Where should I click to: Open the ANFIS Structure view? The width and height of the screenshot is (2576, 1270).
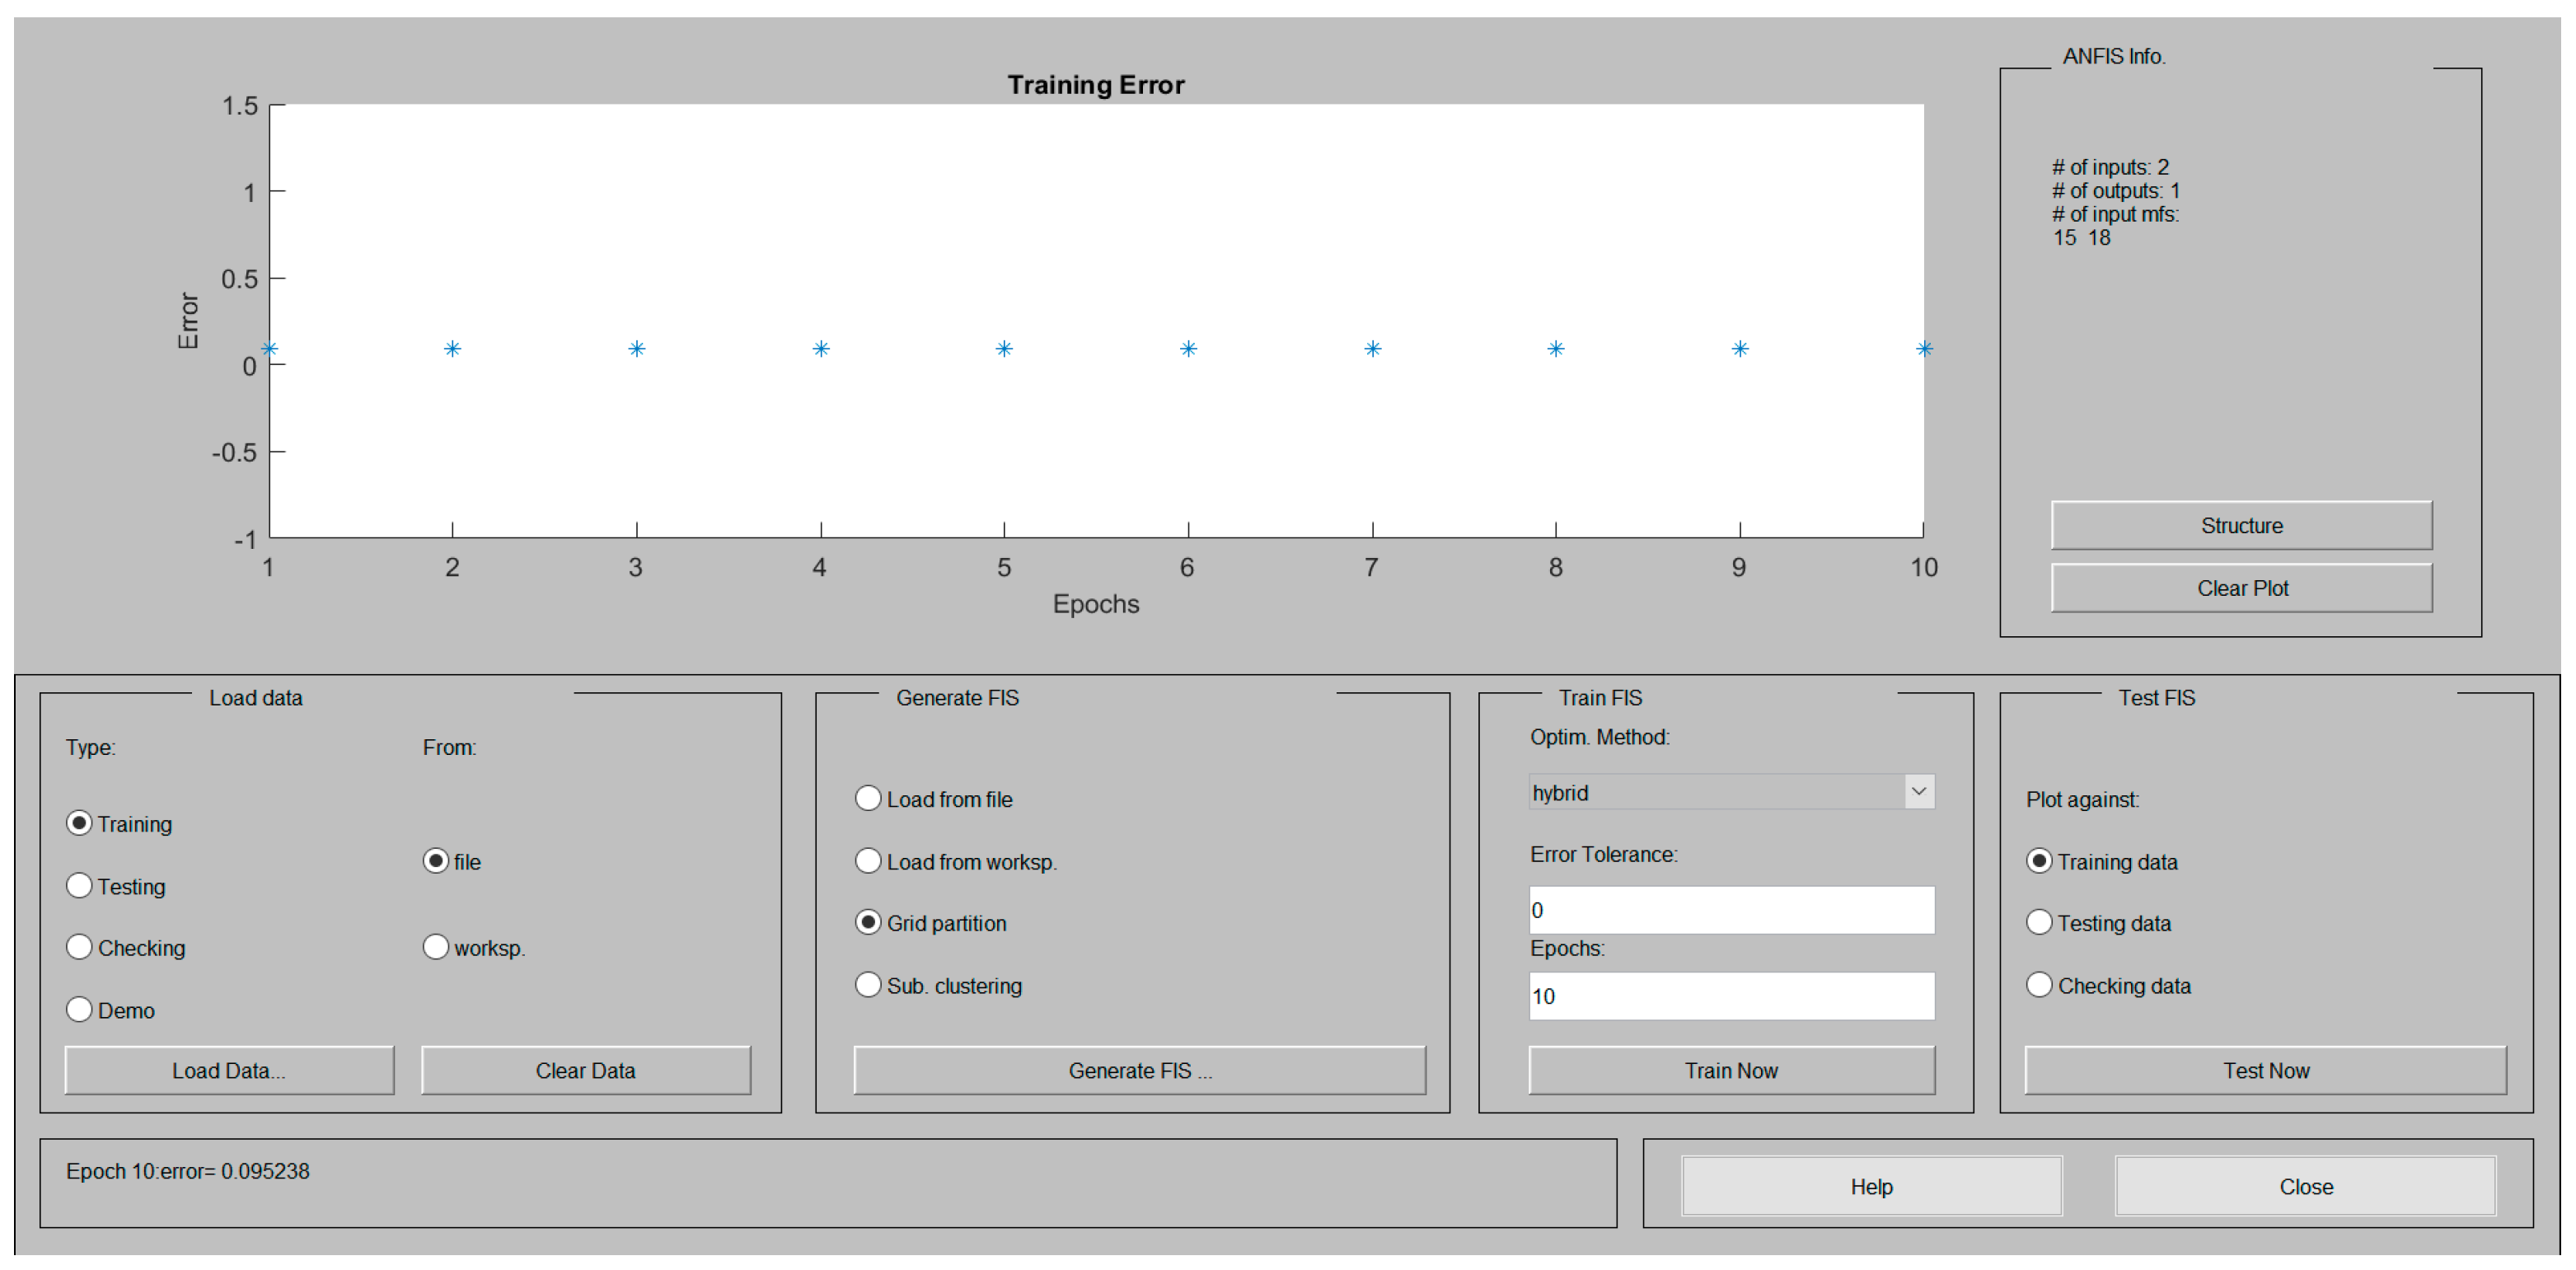pyautogui.click(x=2241, y=525)
